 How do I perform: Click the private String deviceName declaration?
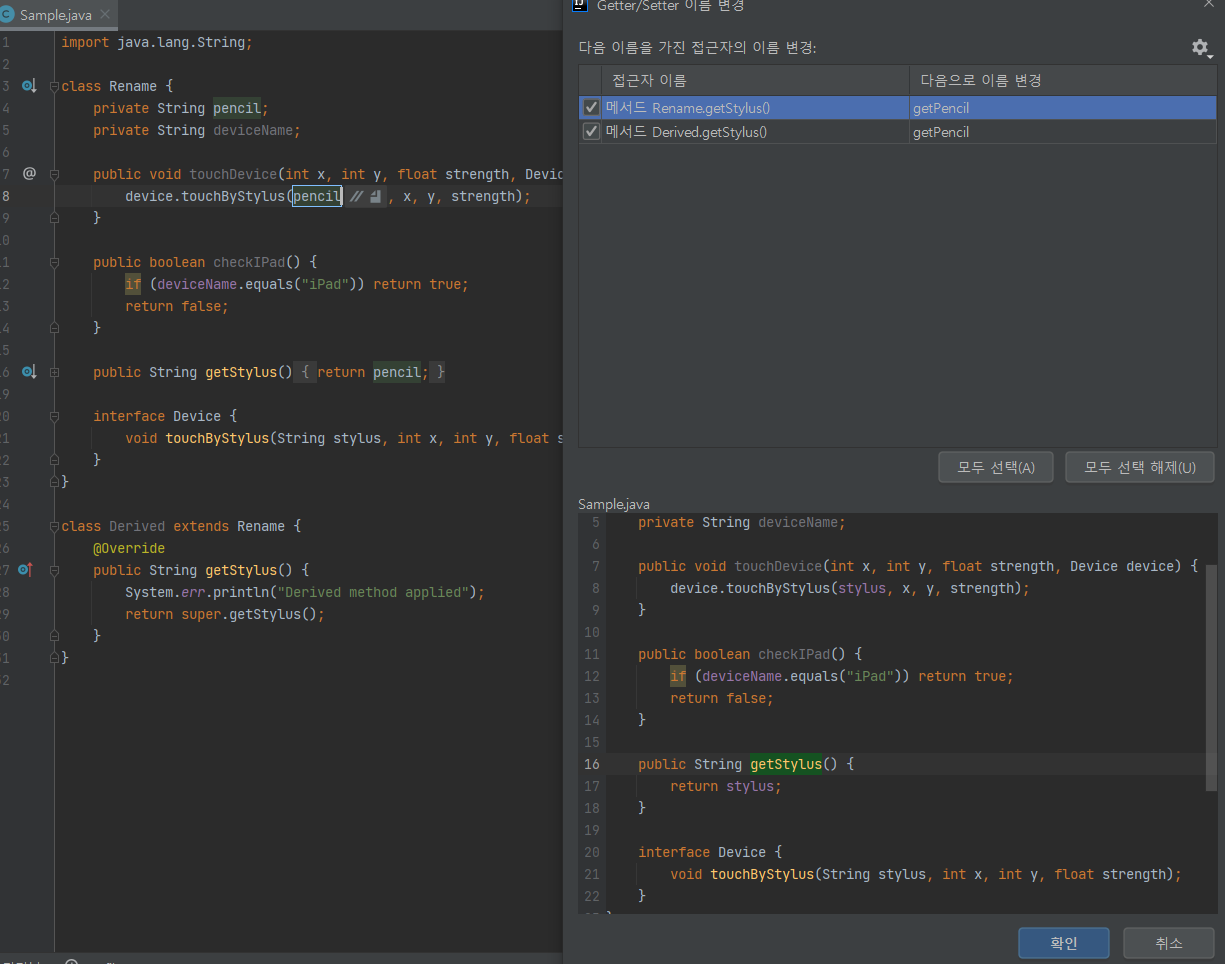197,131
